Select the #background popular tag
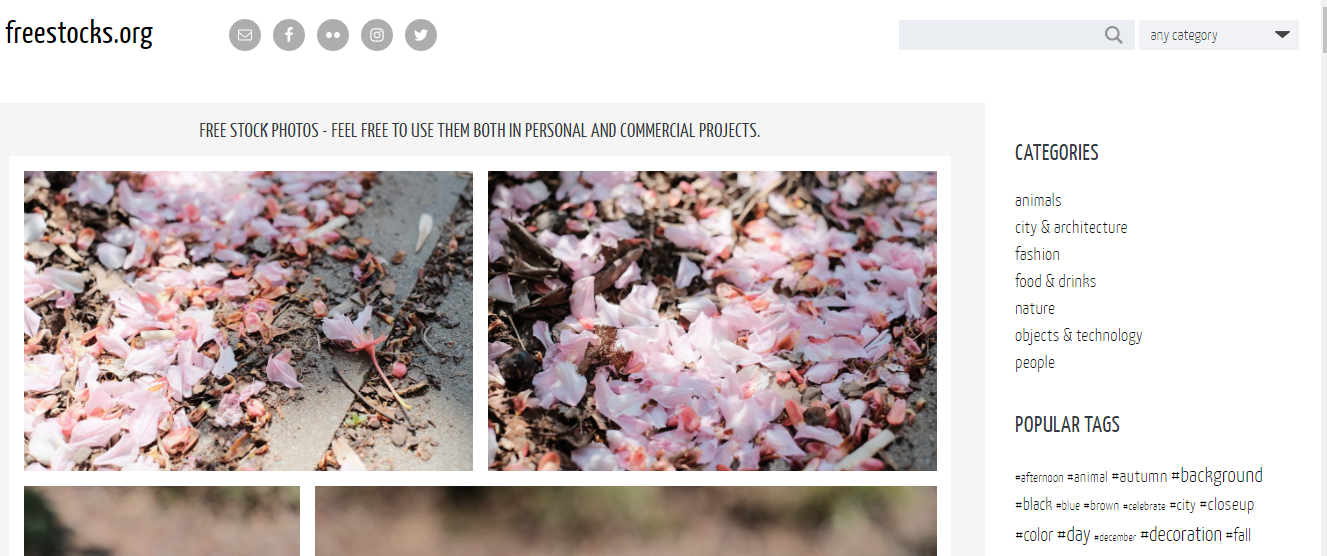 point(1217,476)
